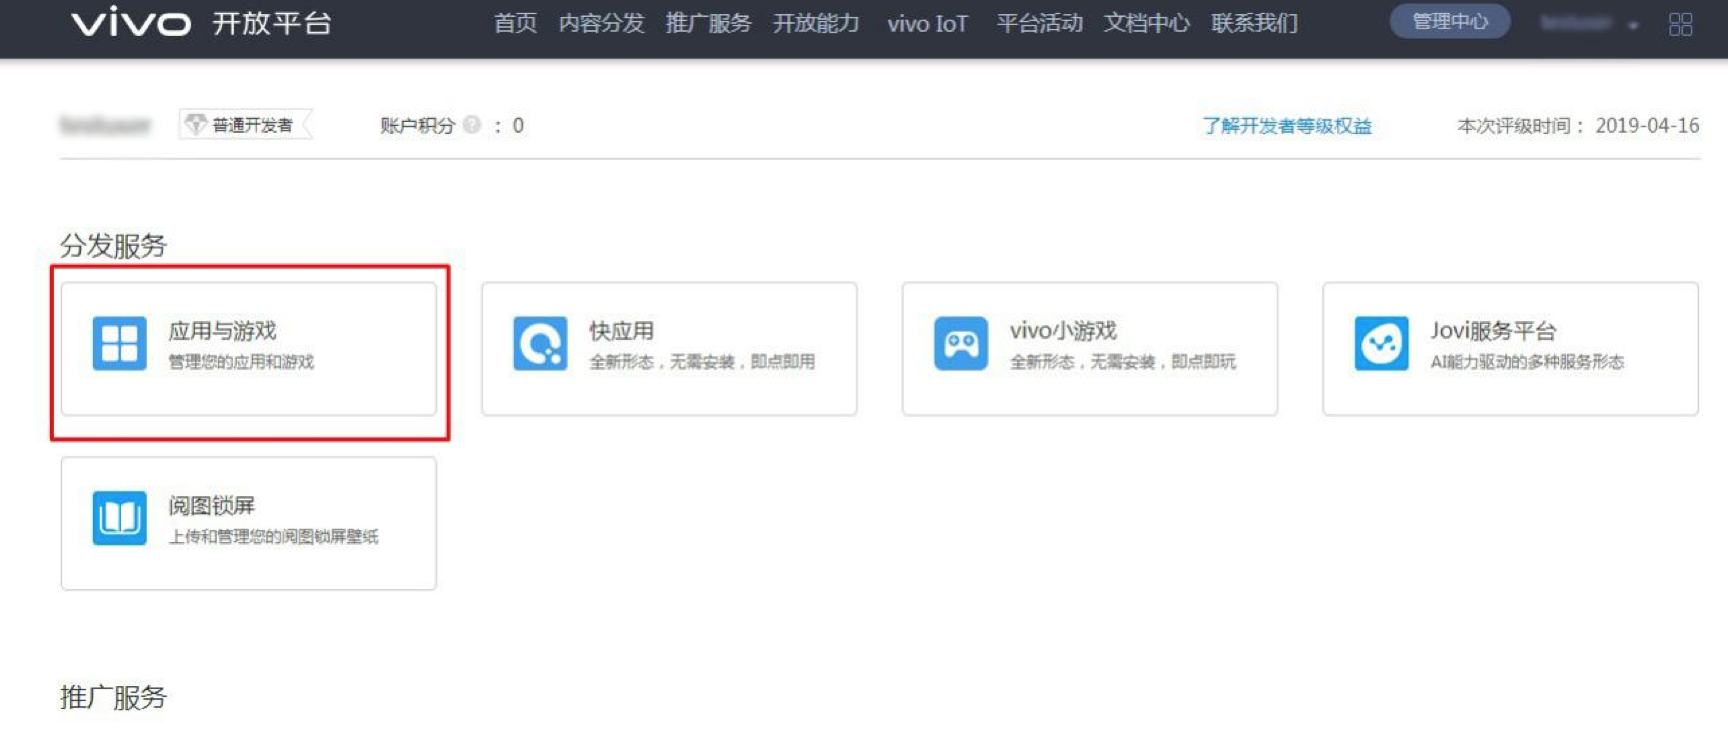Open the vivo IoT menu item
The height and width of the screenshot is (730, 1728).
click(928, 23)
